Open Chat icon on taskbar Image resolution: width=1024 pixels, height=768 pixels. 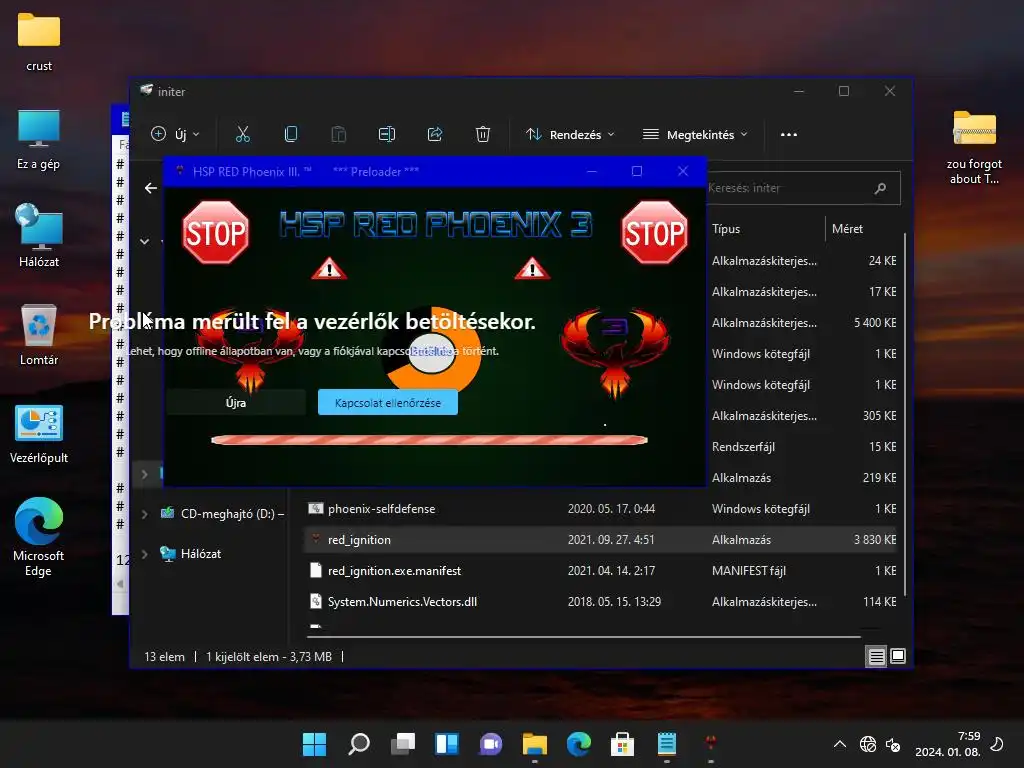491,744
